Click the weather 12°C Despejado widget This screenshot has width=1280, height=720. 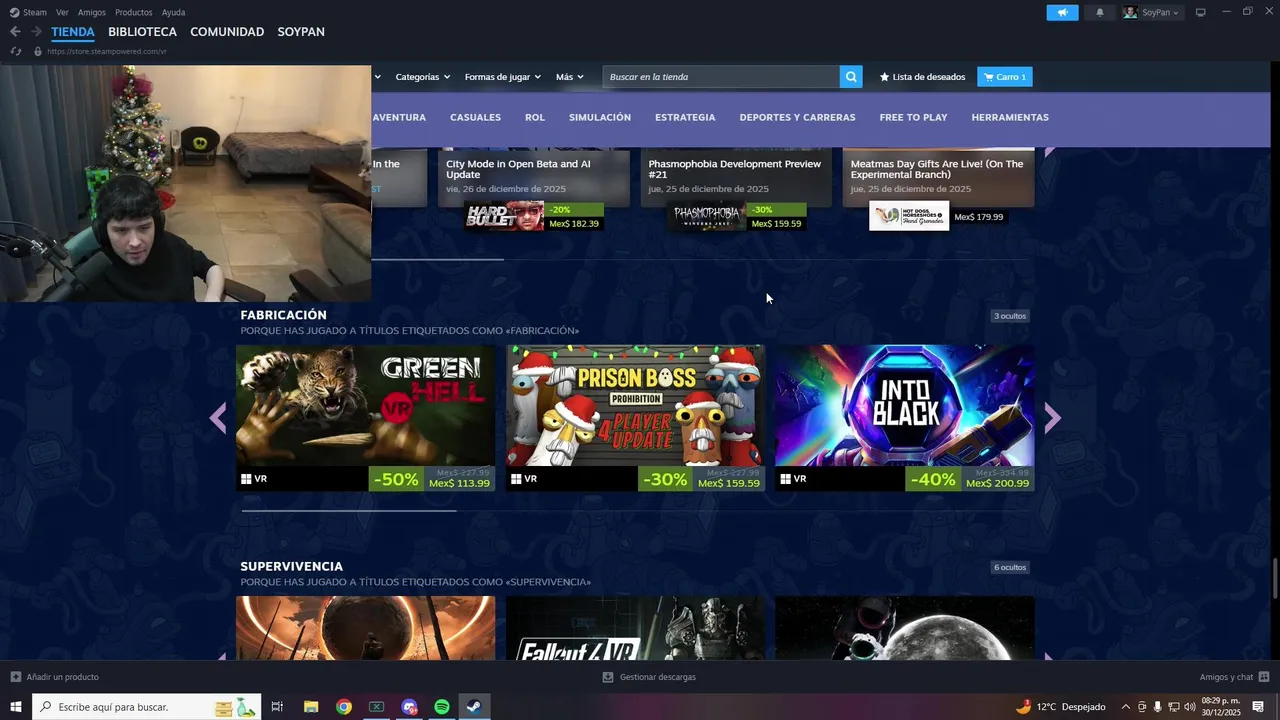tap(1061, 707)
